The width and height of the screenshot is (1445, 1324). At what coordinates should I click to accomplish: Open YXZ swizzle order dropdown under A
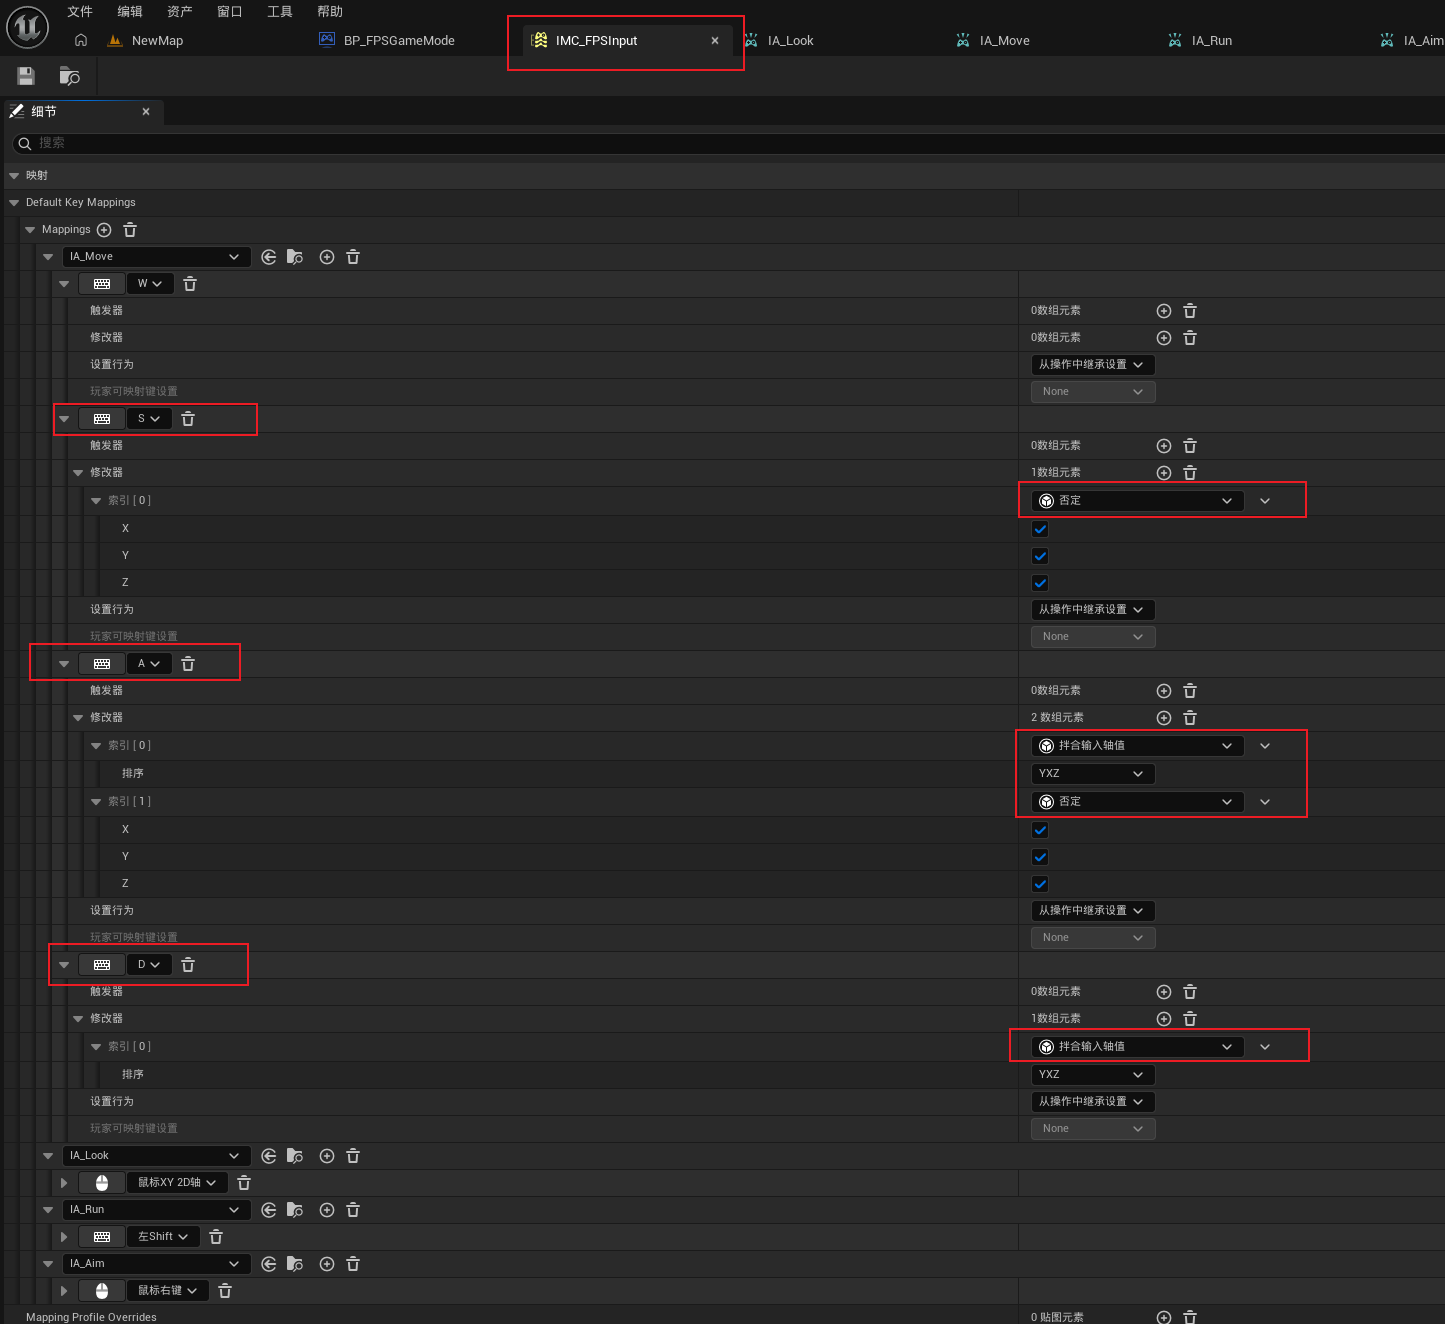coord(1093,774)
